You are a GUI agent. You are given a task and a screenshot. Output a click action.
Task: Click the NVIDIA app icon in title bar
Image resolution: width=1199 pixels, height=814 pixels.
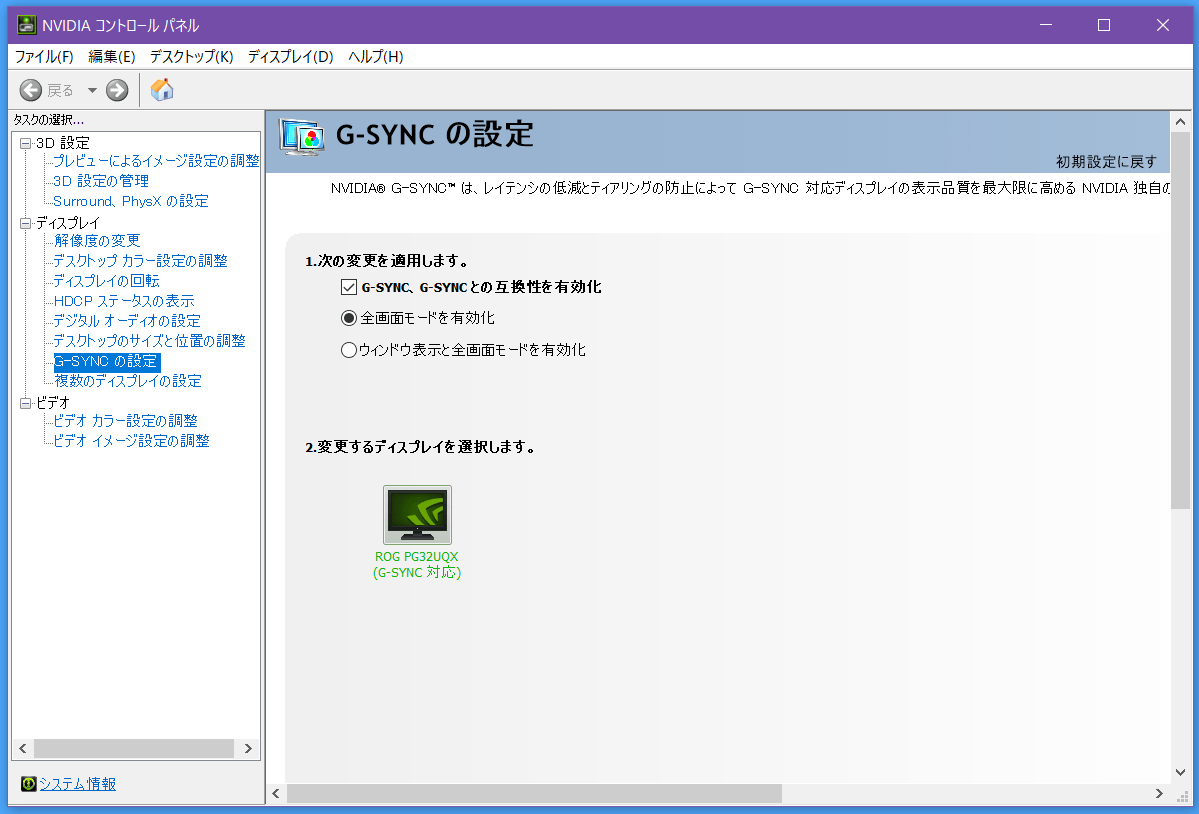pos(26,25)
